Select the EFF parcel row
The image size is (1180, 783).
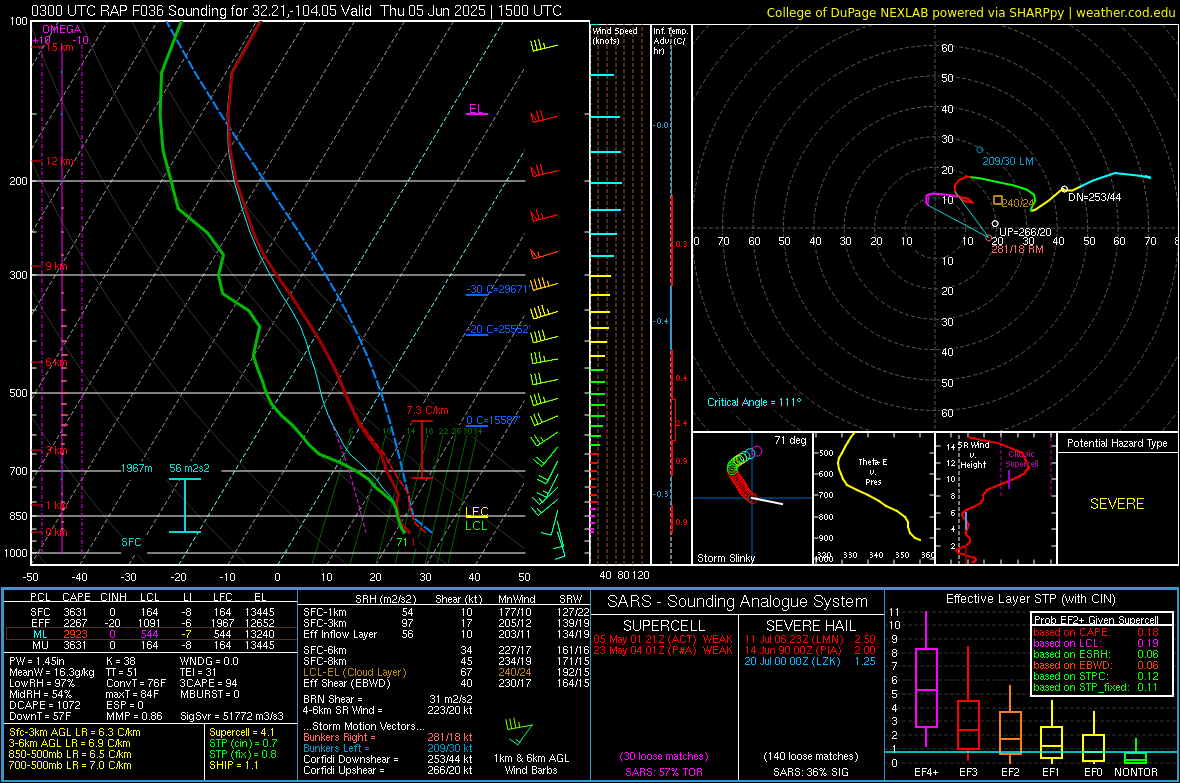pyautogui.click(x=151, y=623)
